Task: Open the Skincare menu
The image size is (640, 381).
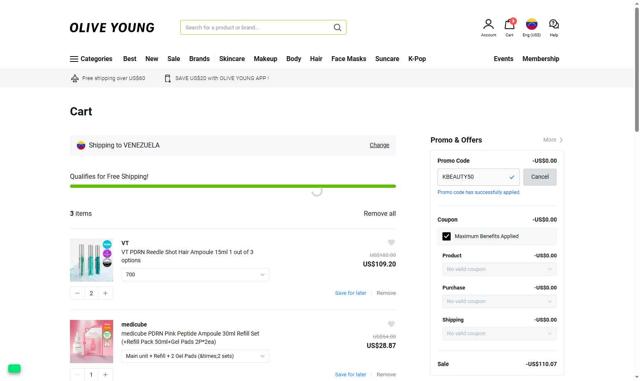Action: coord(232,59)
